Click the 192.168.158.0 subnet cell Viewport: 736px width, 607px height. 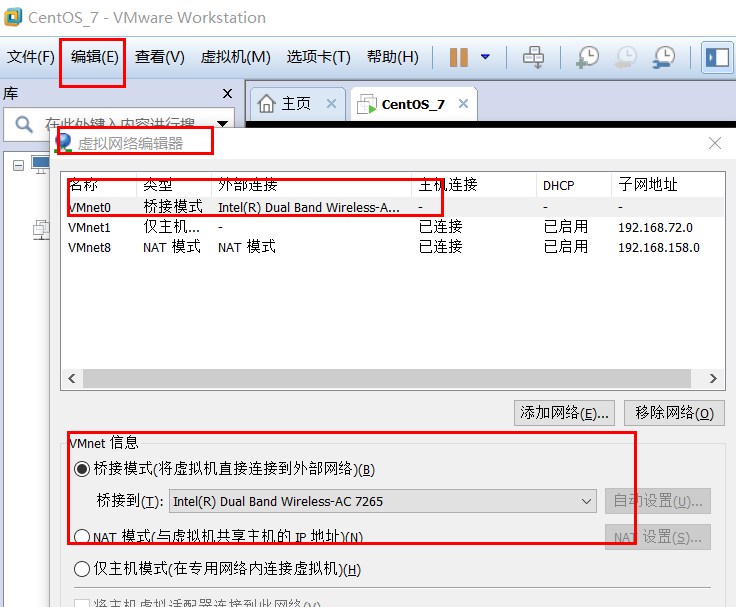tap(659, 247)
